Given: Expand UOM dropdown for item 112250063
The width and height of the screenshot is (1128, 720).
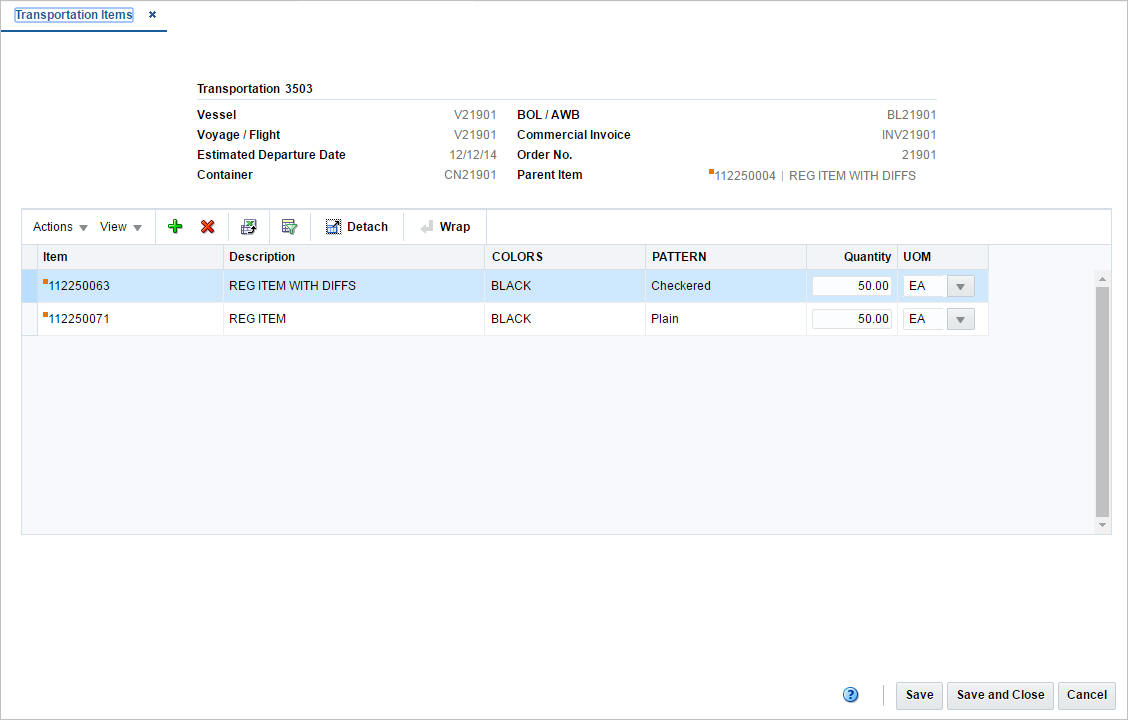Looking at the screenshot, I should coord(960,286).
